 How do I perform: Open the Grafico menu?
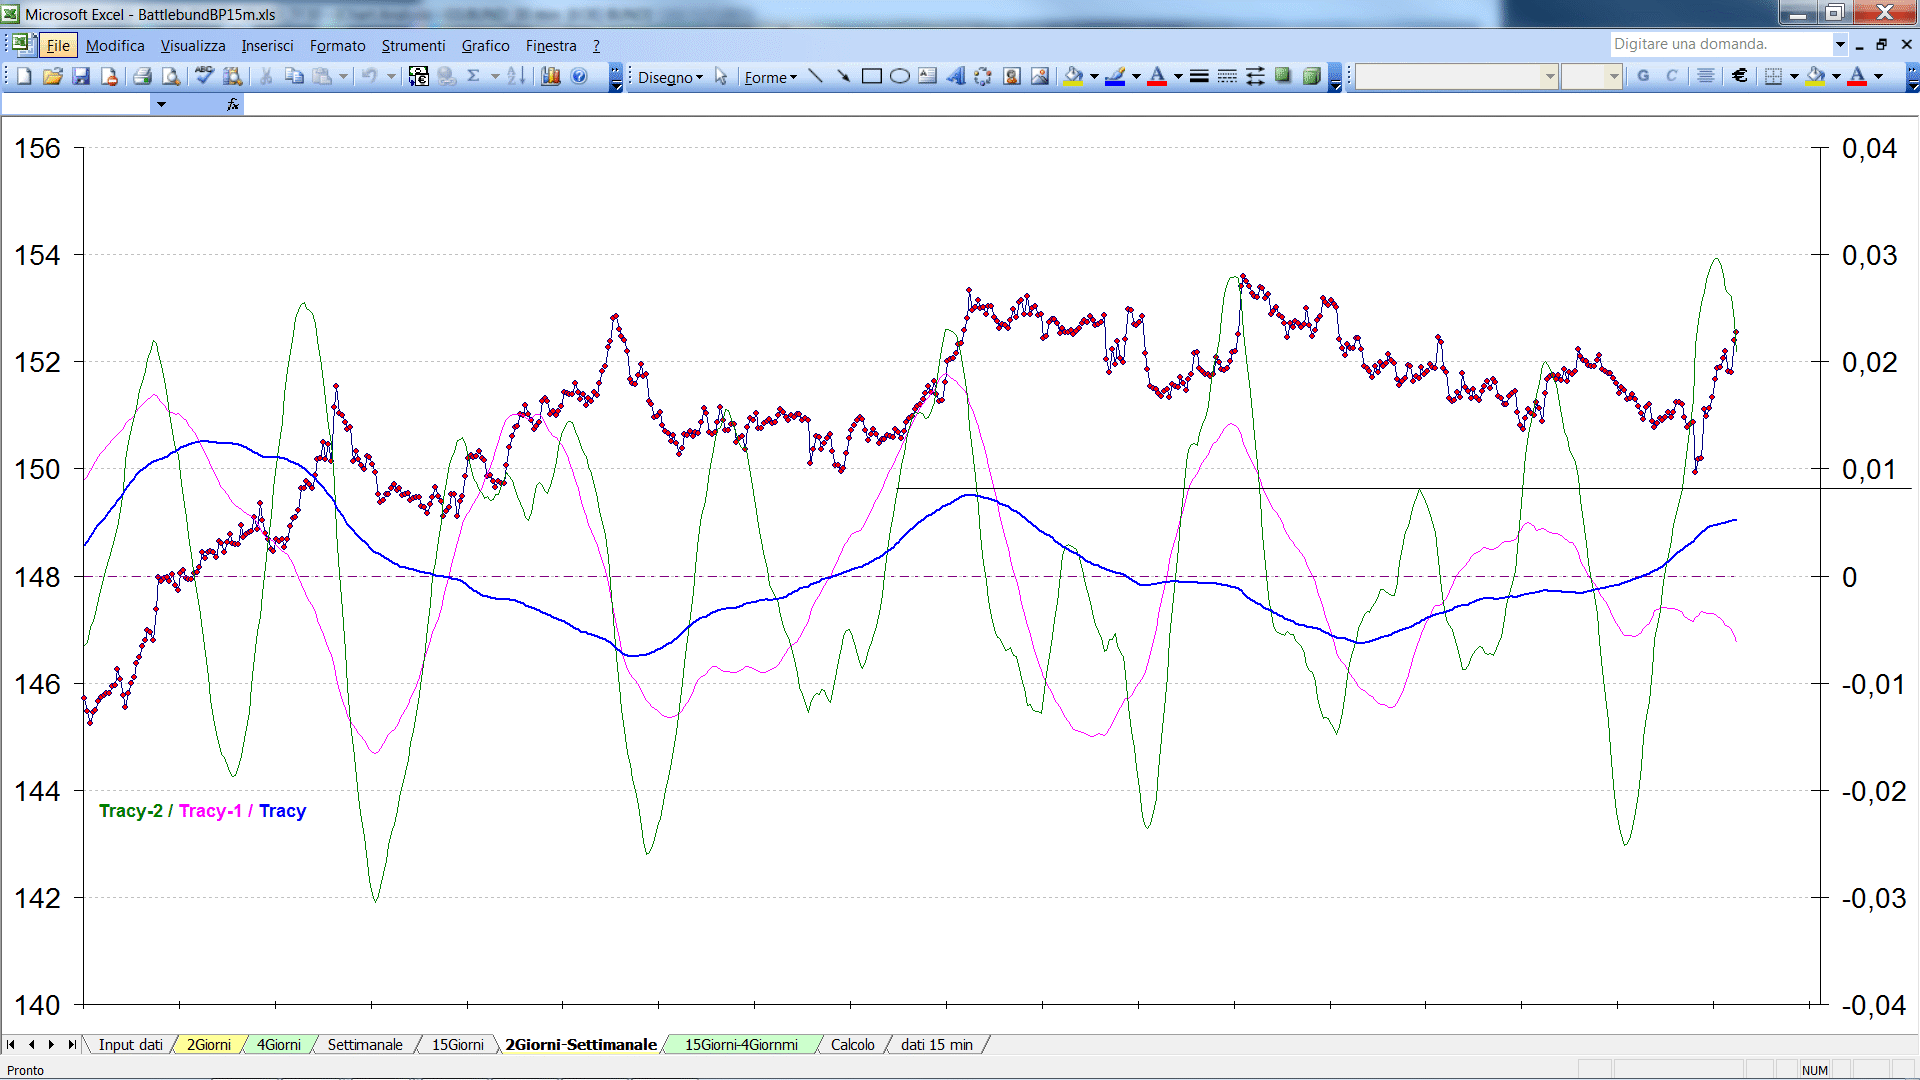pos(485,46)
